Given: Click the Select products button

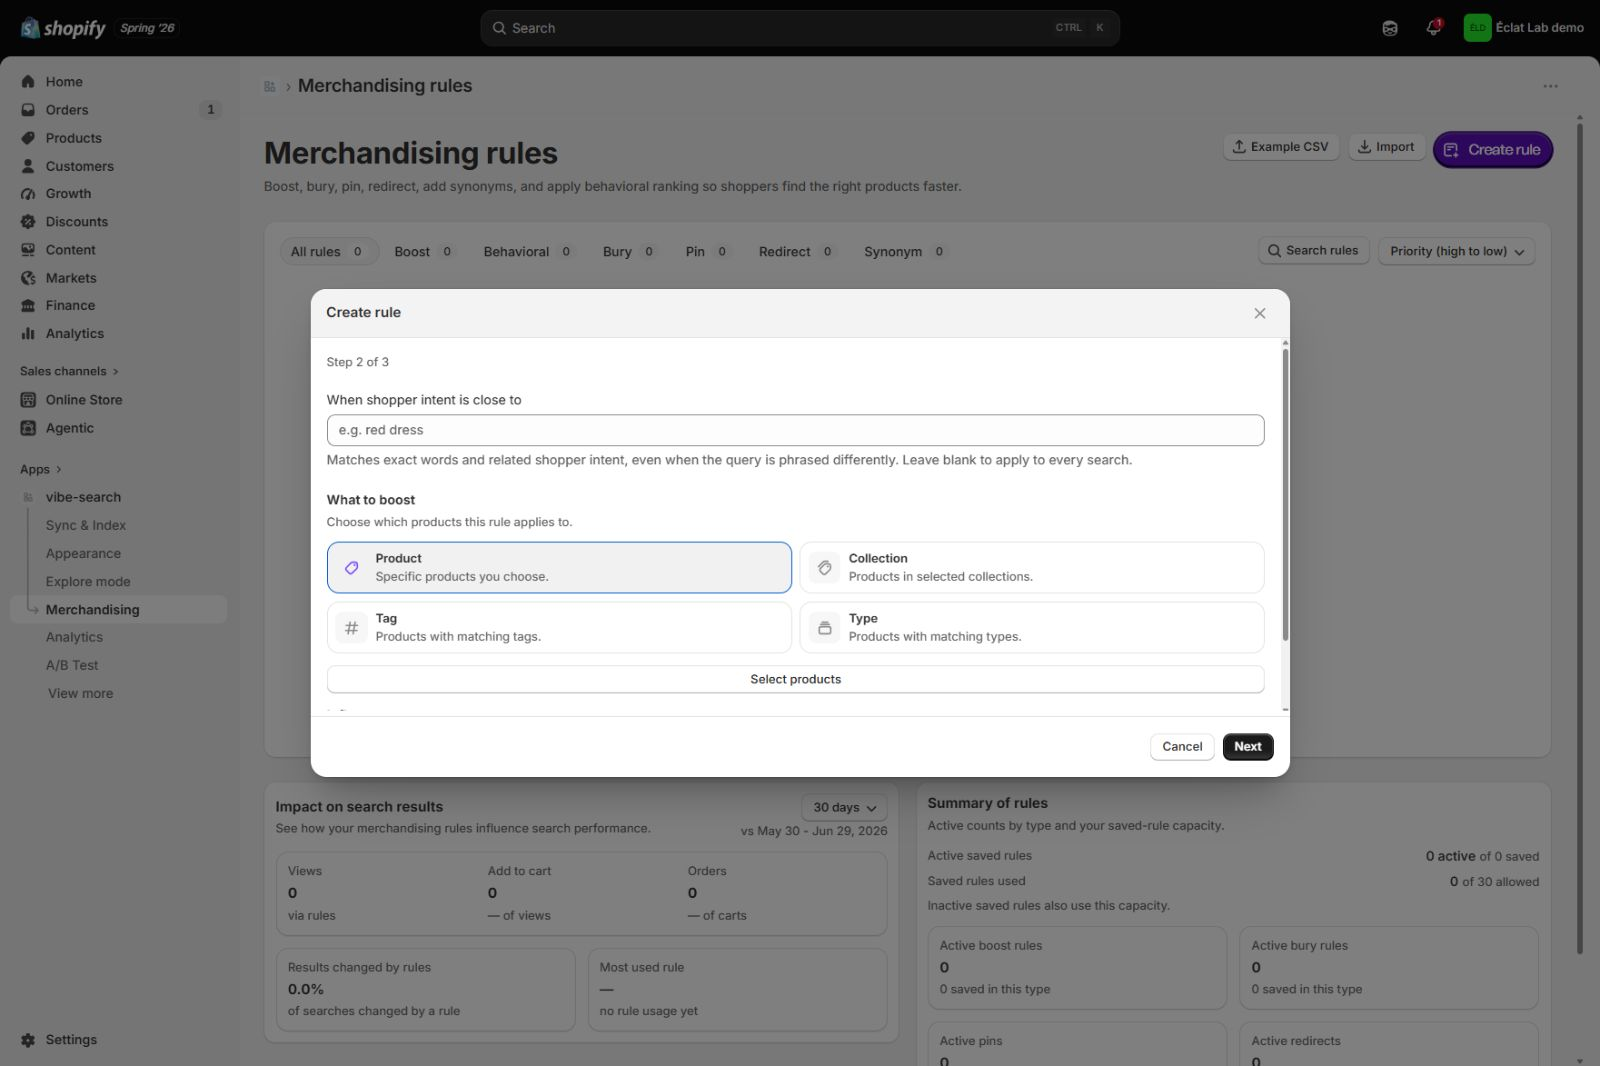Looking at the screenshot, I should point(795,679).
